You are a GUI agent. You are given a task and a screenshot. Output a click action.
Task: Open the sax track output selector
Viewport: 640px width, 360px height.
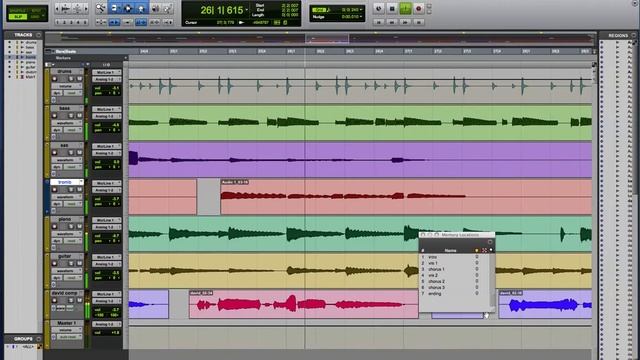point(107,153)
